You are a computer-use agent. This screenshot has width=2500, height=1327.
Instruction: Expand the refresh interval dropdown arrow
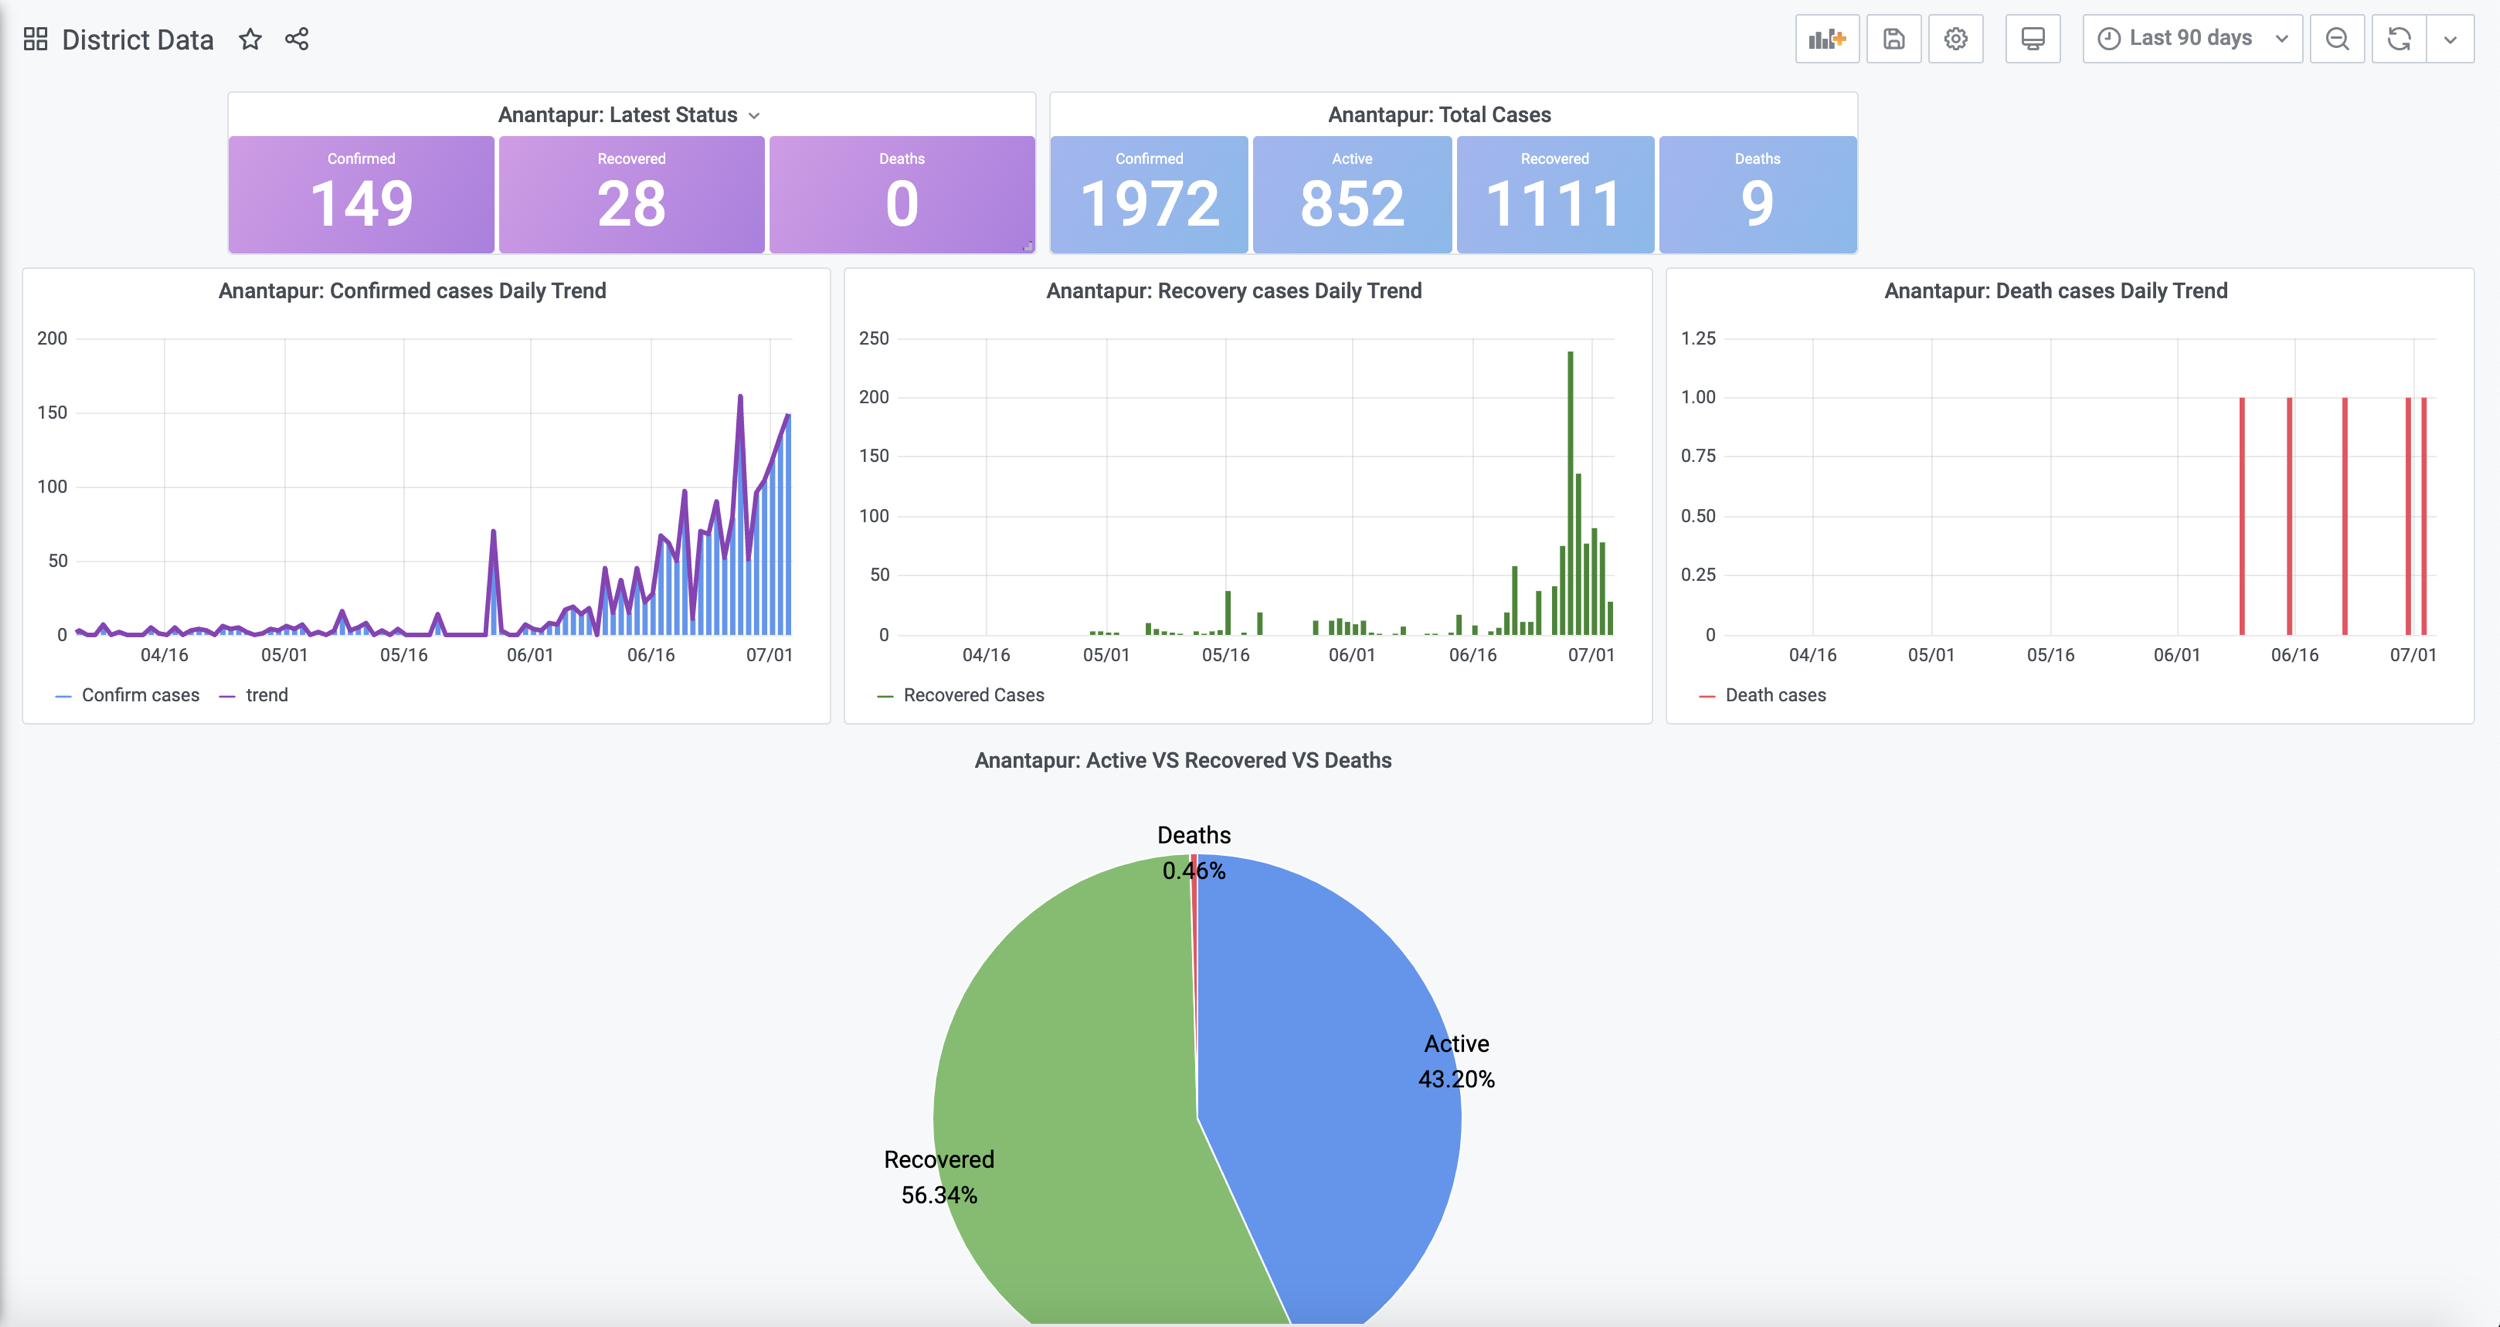coord(2450,39)
